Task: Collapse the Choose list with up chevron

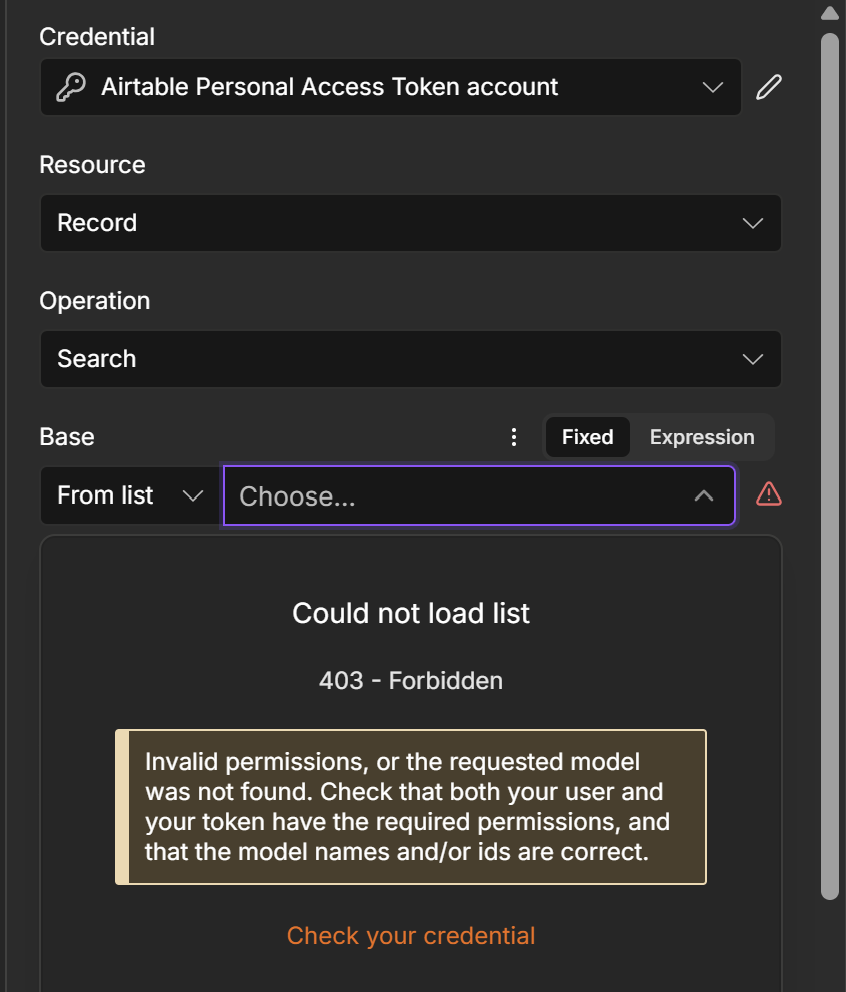Action: click(704, 496)
